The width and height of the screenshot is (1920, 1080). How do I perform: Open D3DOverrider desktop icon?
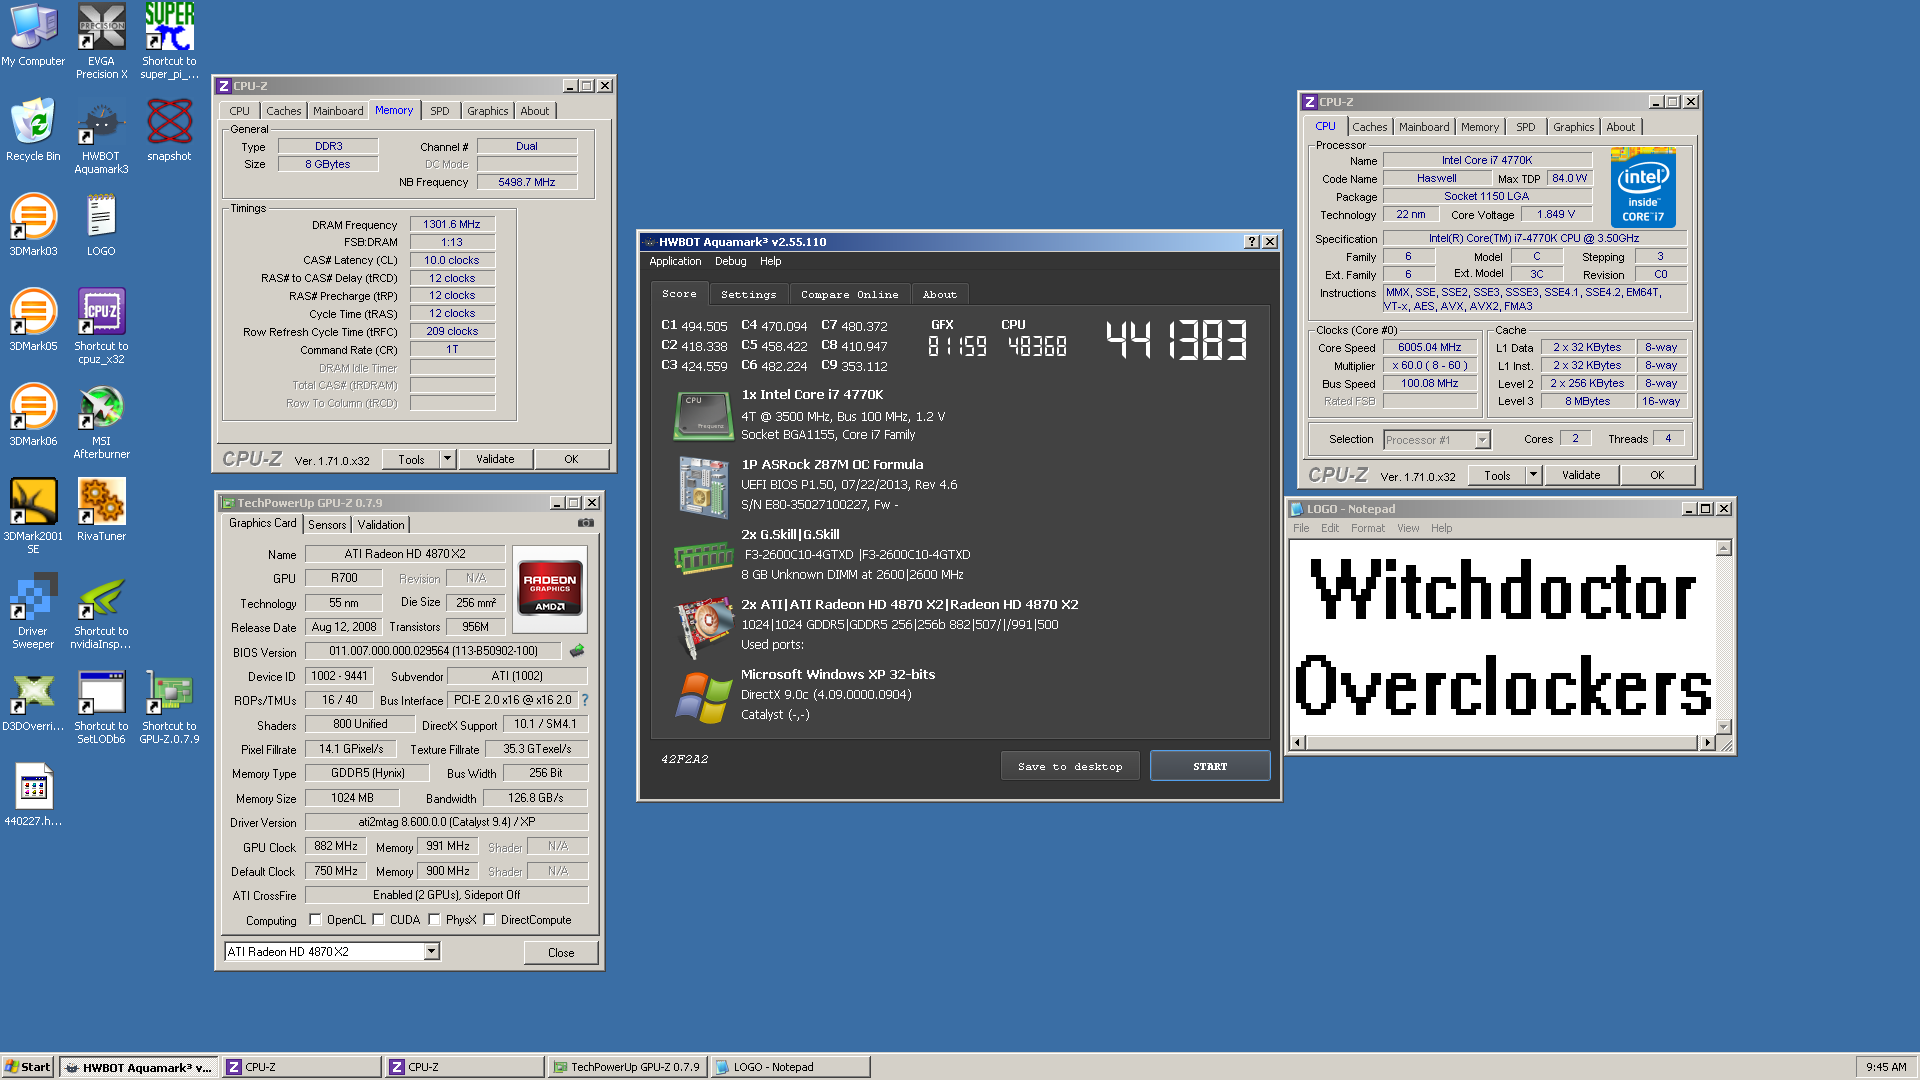(33, 700)
